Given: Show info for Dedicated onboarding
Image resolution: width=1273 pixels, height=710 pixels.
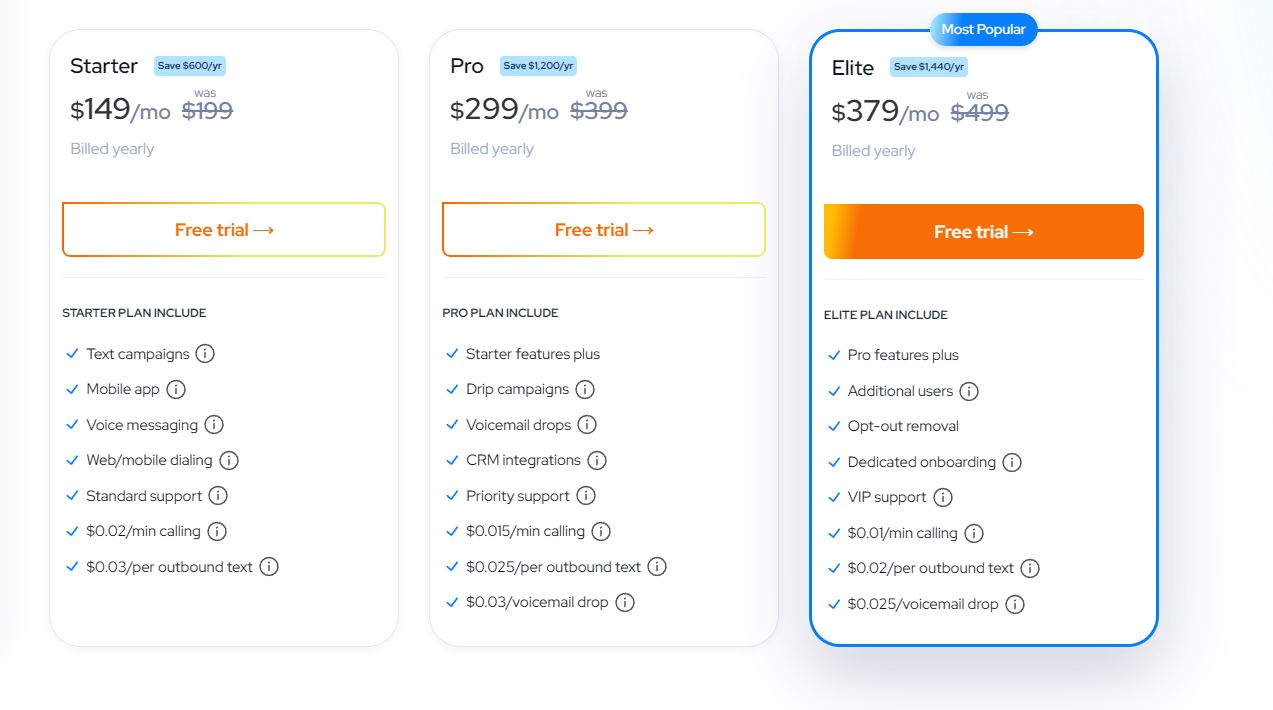Looking at the screenshot, I should (x=1012, y=462).
